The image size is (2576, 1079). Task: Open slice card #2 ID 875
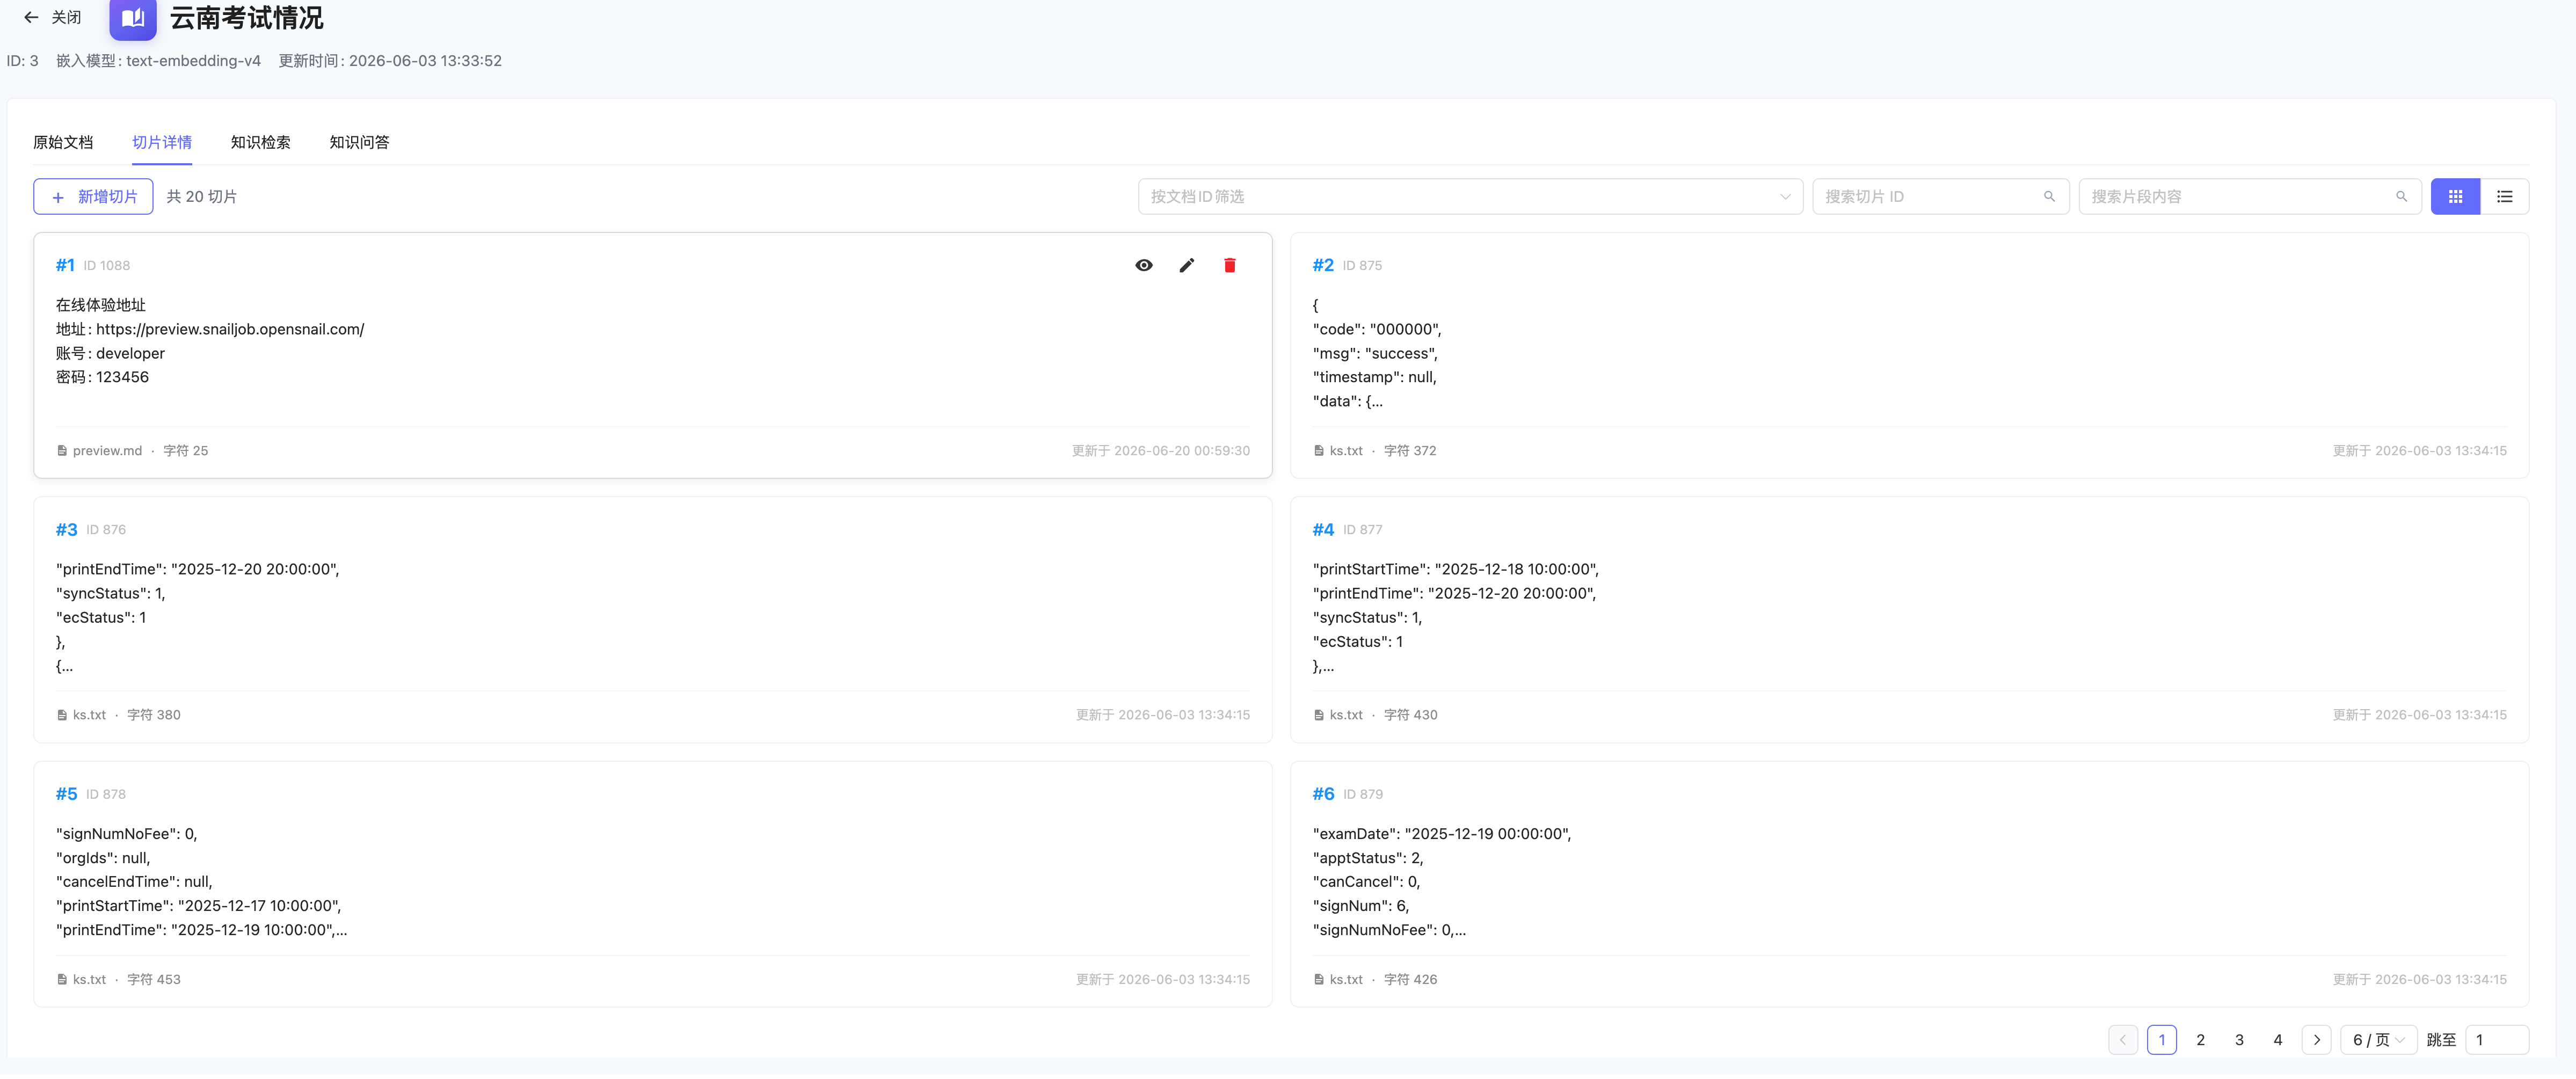tap(1909, 356)
